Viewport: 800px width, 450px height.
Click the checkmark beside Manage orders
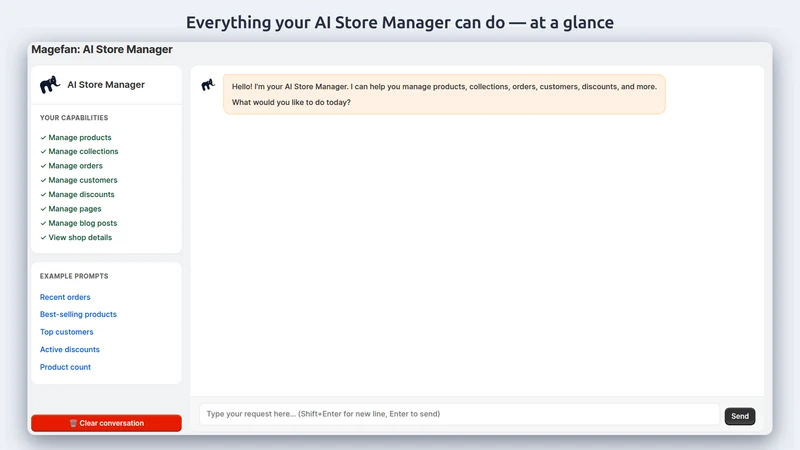tap(43, 166)
